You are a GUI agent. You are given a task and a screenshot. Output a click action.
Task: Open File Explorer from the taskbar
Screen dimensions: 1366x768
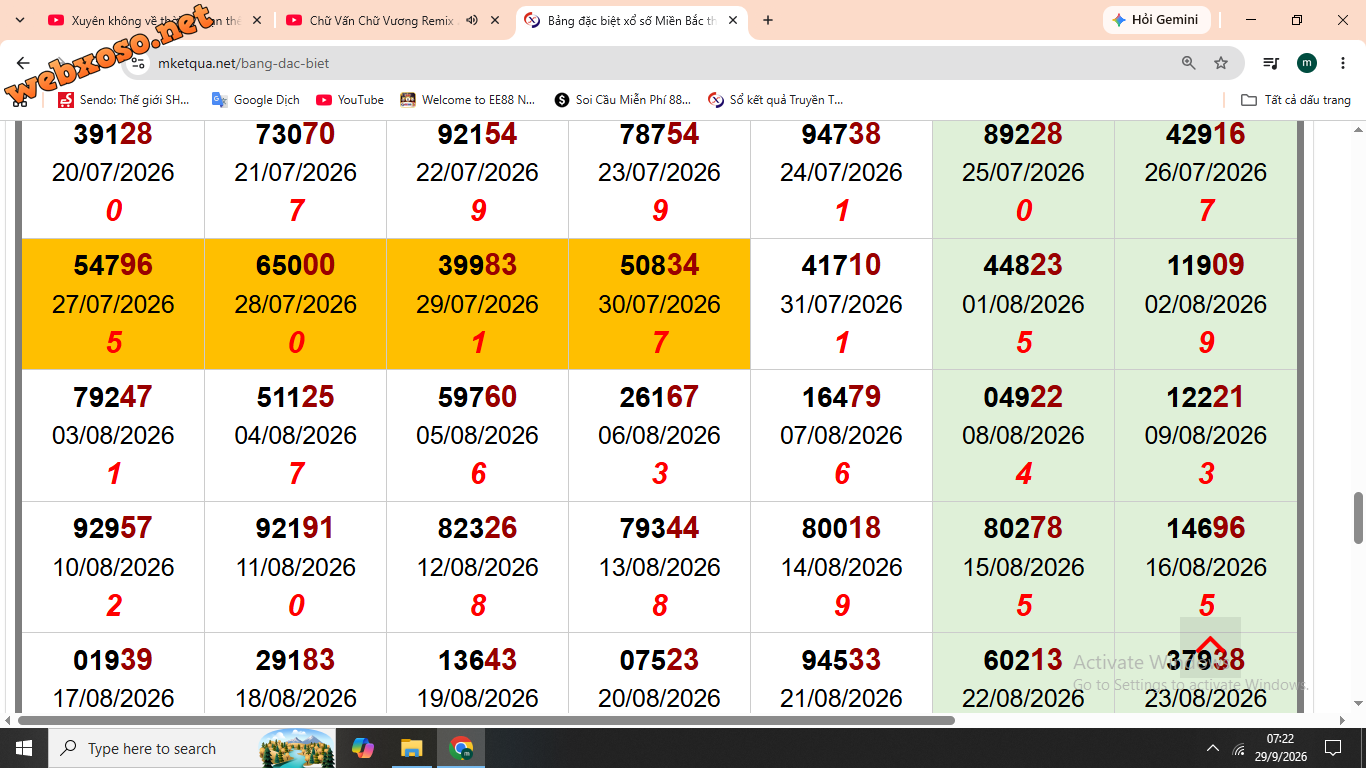tap(411, 748)
